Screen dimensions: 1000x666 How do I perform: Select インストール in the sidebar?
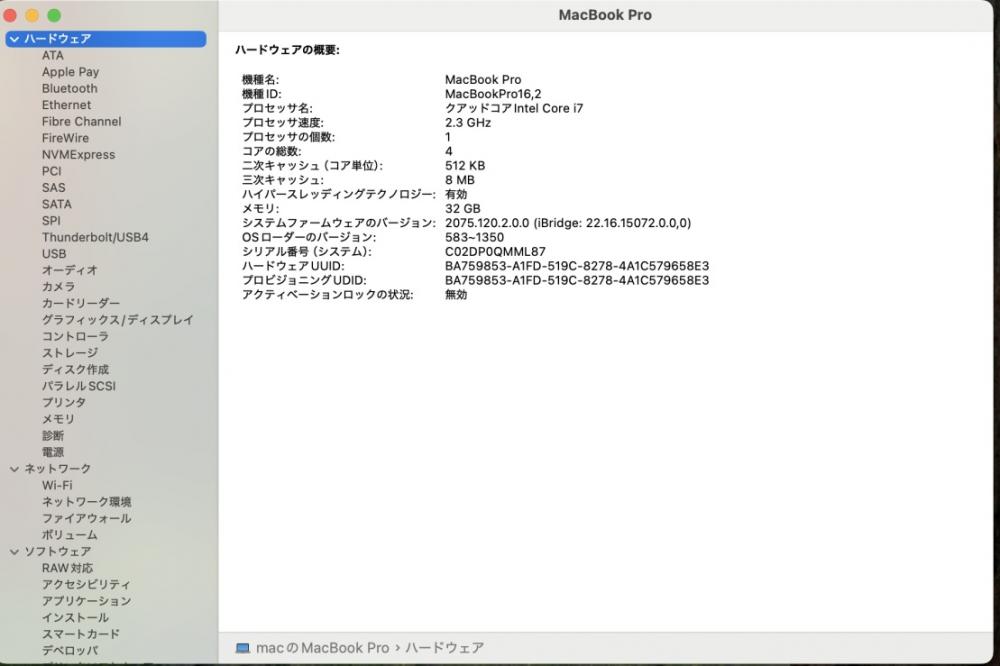75,618
